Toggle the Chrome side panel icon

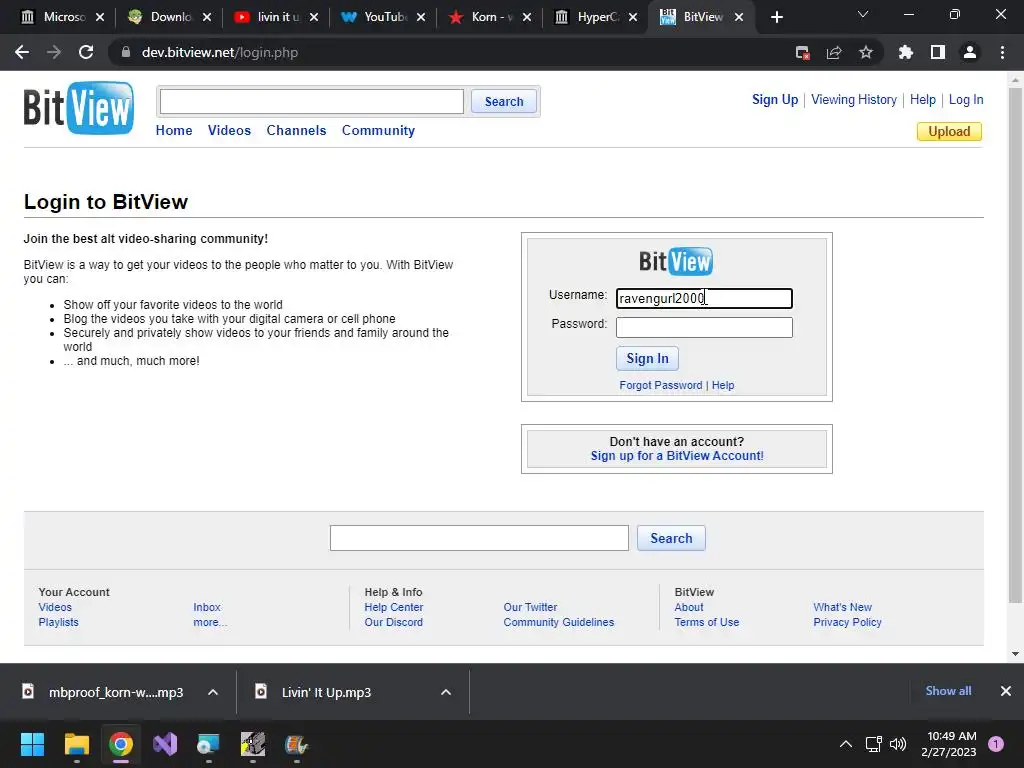click(x=938, y=52)
